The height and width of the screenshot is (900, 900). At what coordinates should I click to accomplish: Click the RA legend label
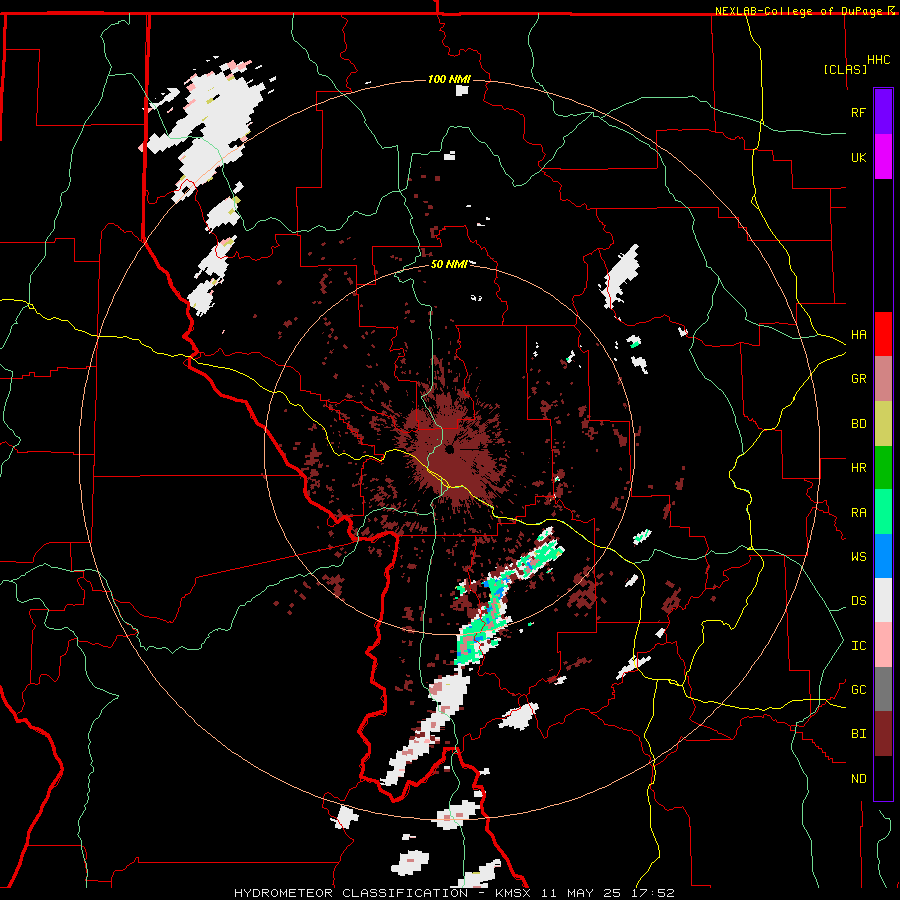pyautogui.click(x=858, y=513)
